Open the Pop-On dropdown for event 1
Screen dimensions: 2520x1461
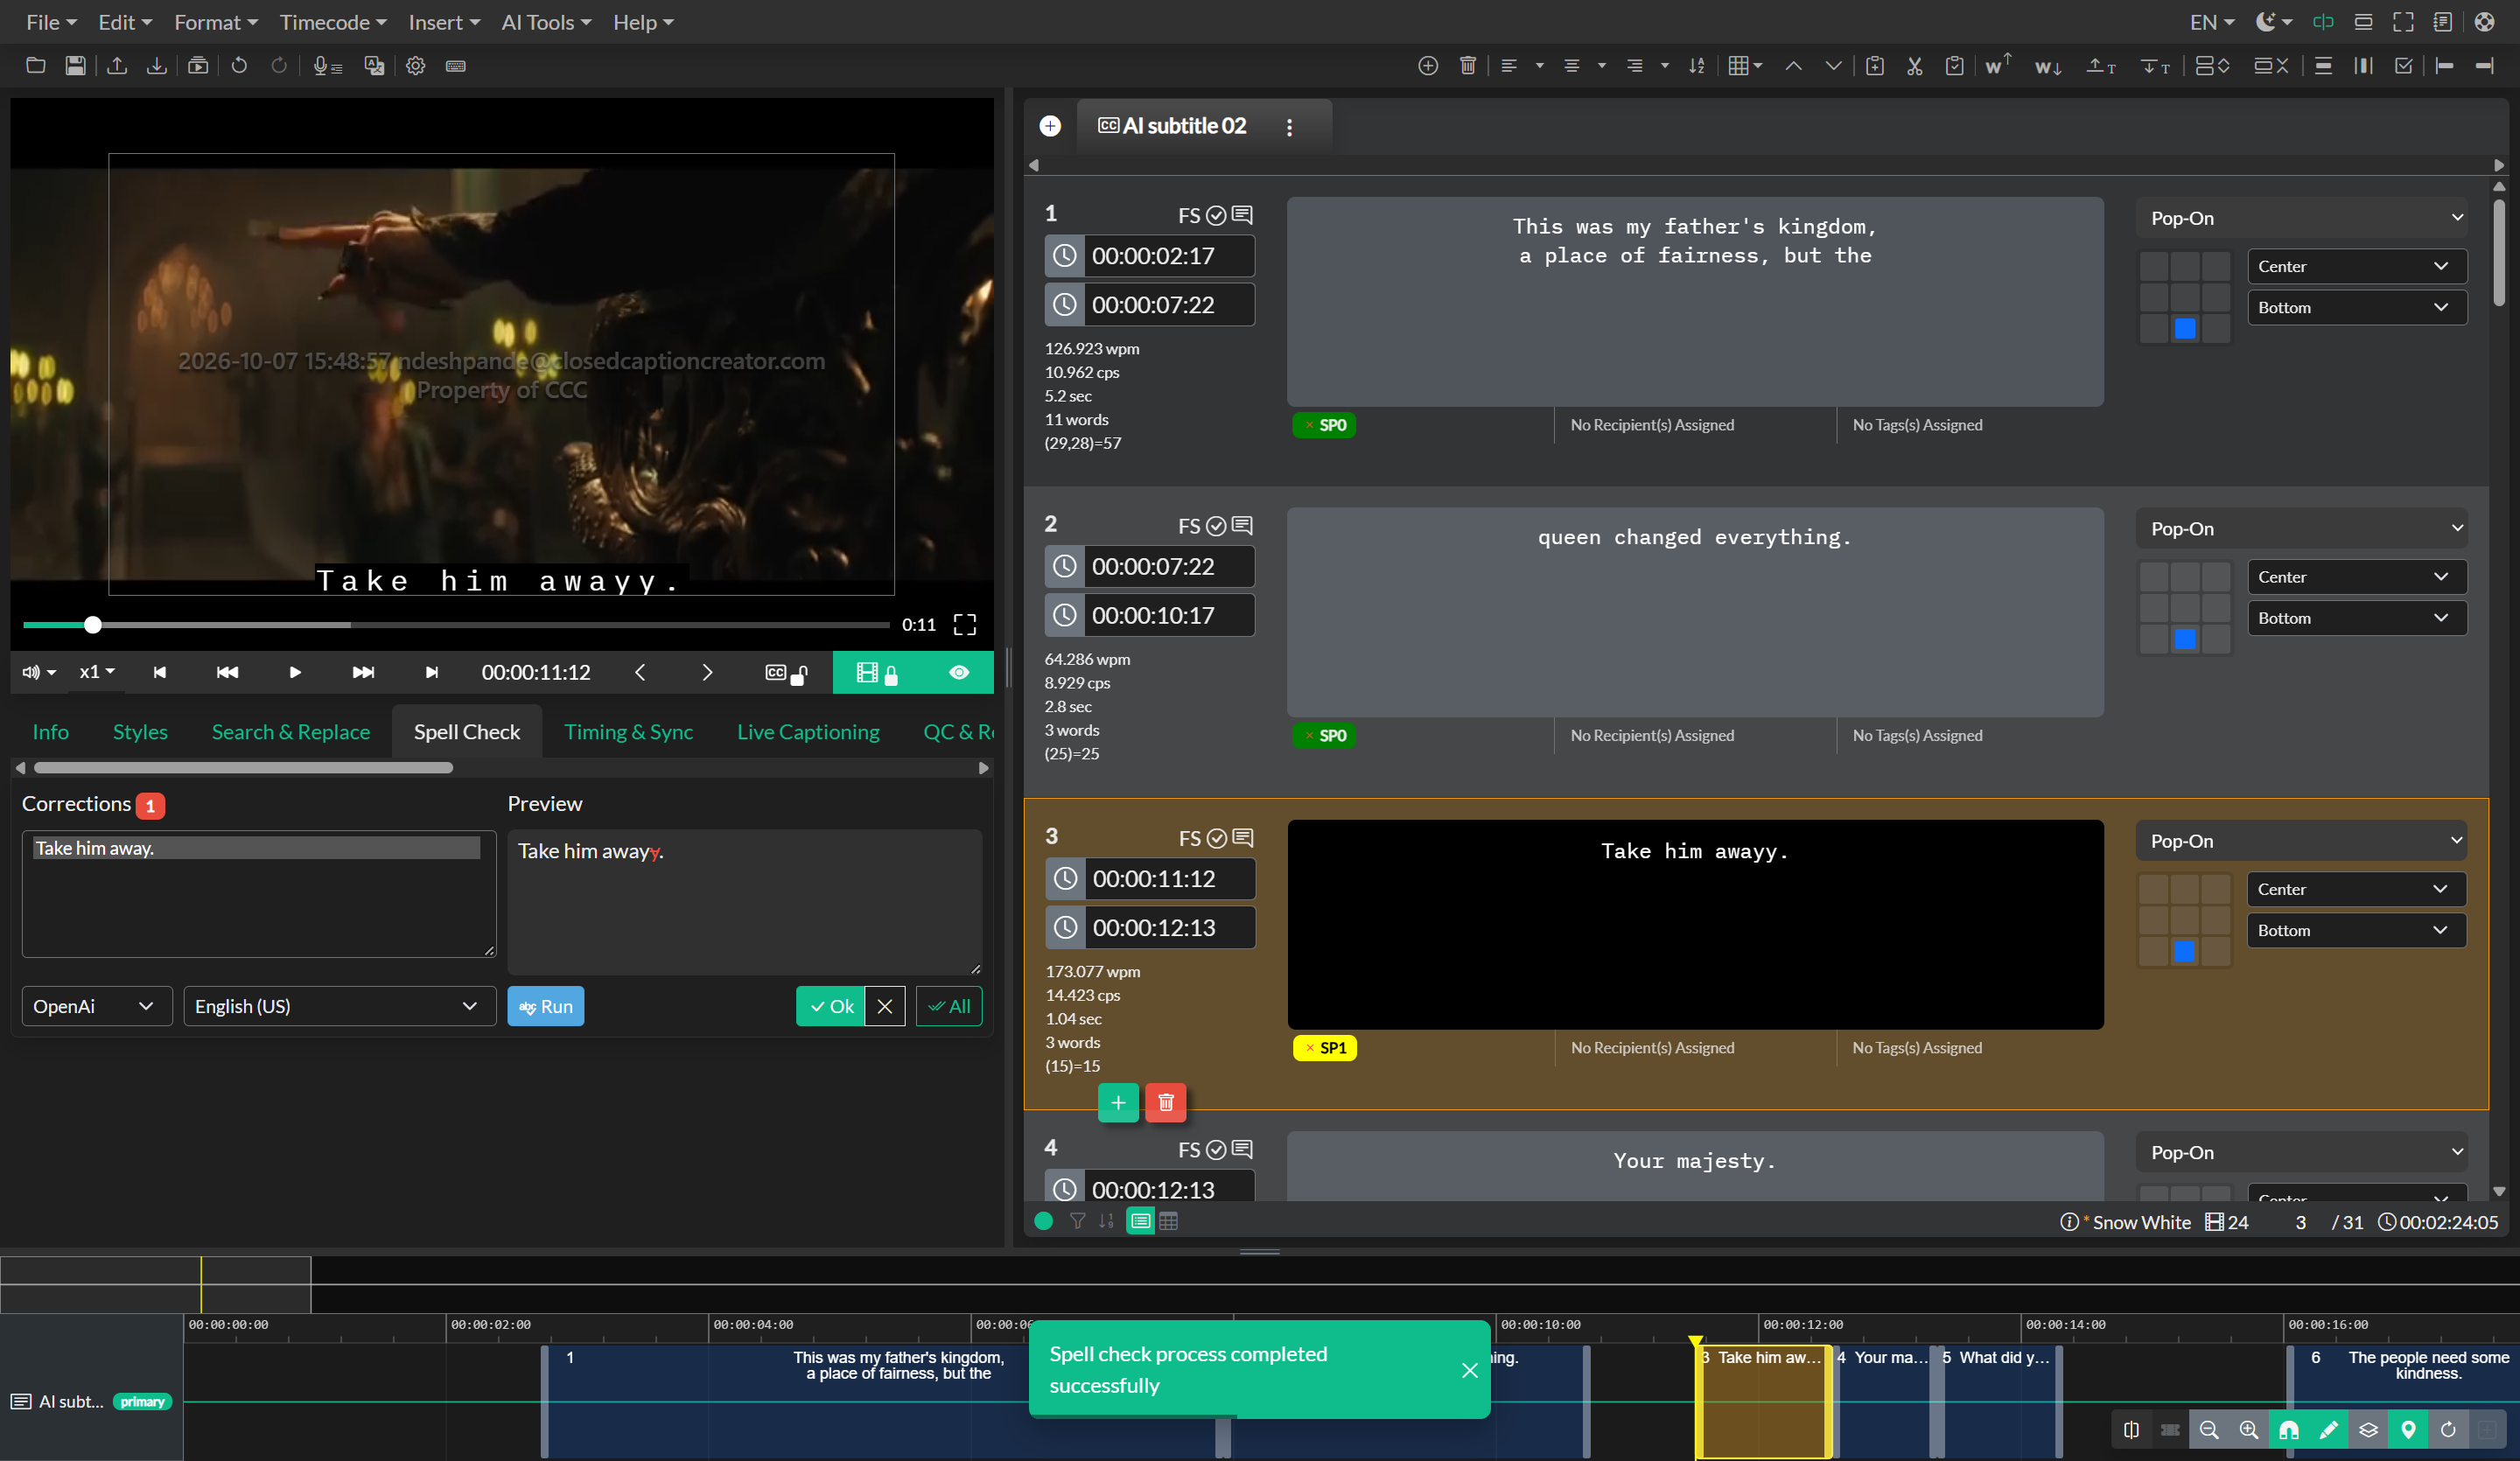2301,218
